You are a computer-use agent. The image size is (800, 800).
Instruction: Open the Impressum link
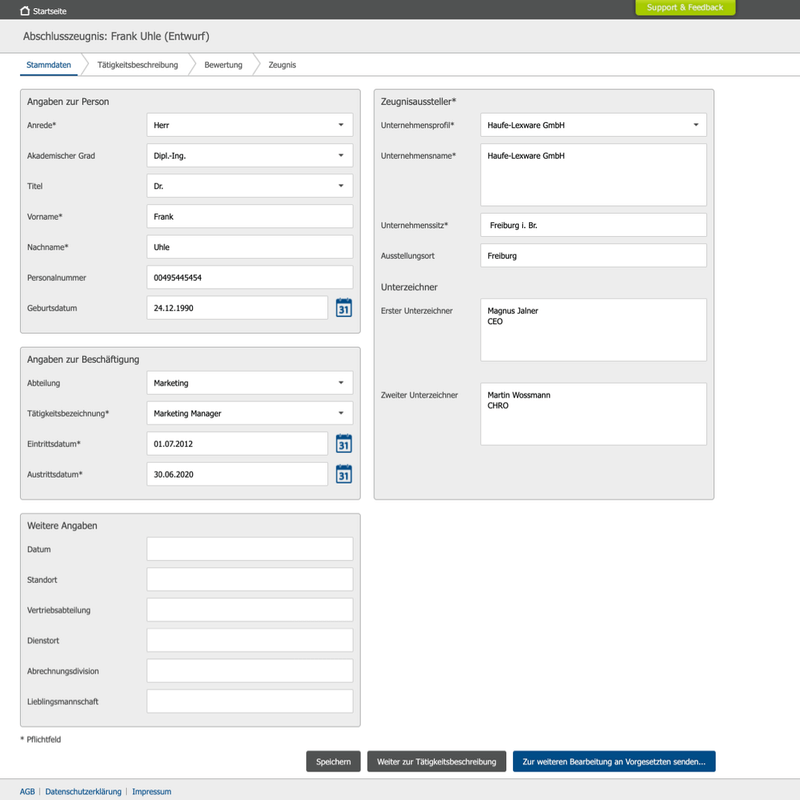tap(151, 790)
